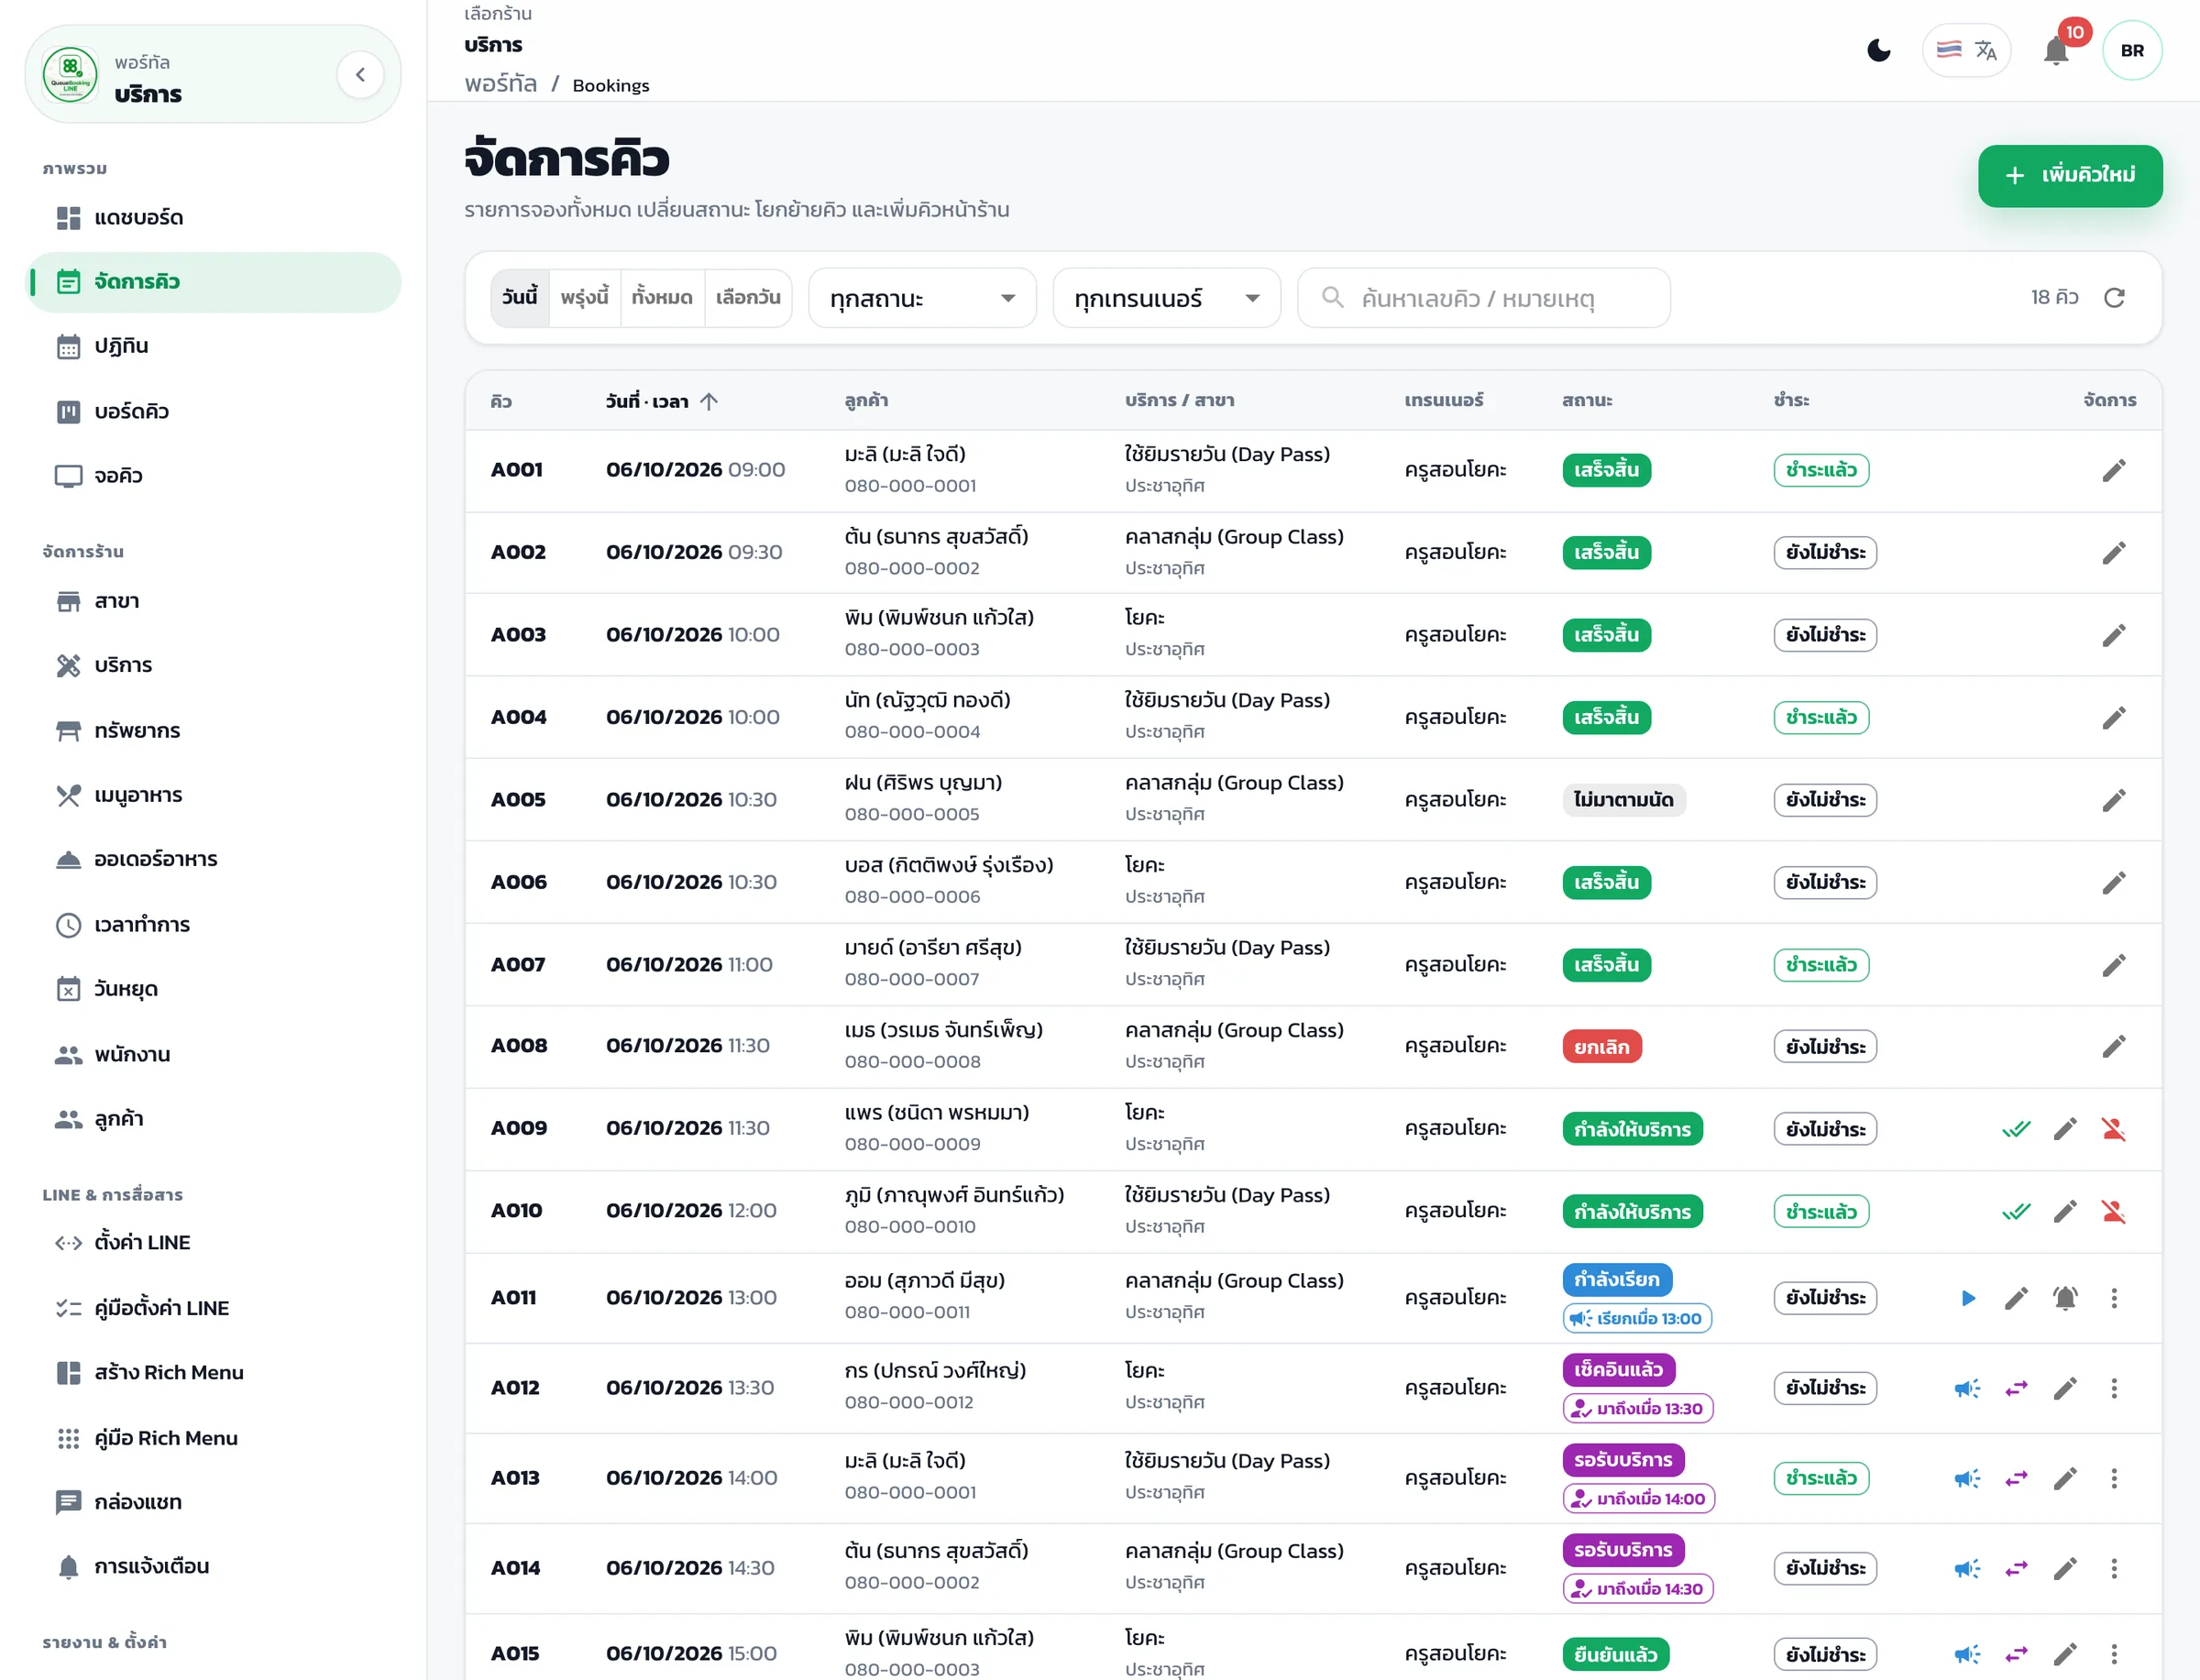Mark booking A009 as completed
2200x1680 pixels.
2016,1129
